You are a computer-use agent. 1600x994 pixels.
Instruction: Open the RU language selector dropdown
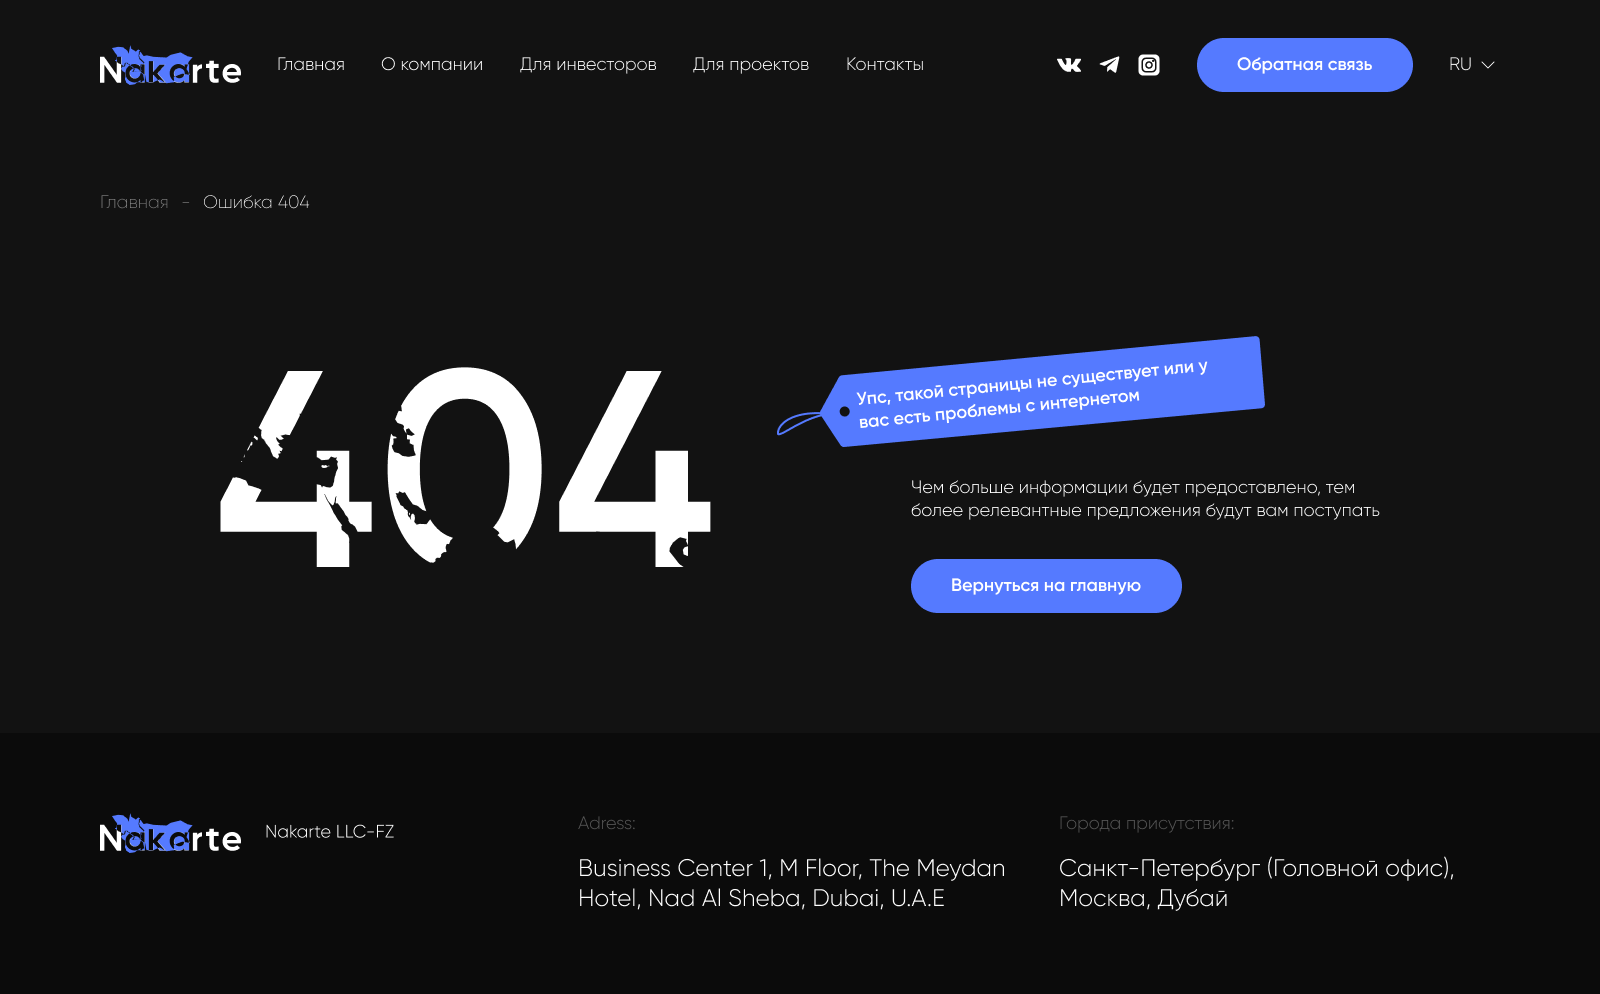coord(1460,64)
